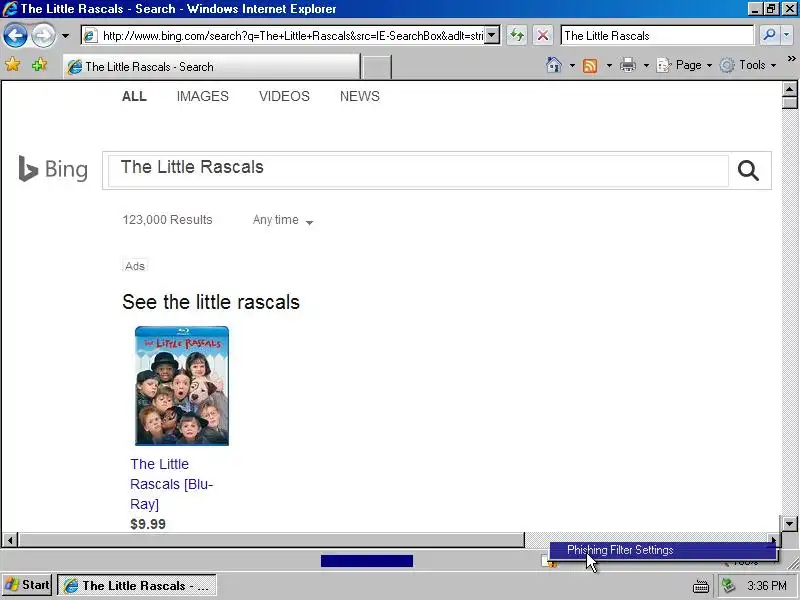Click Add to Favorites plus-star icon
Image resolution: width=800 pixels, height=600 pixels.
39,65
